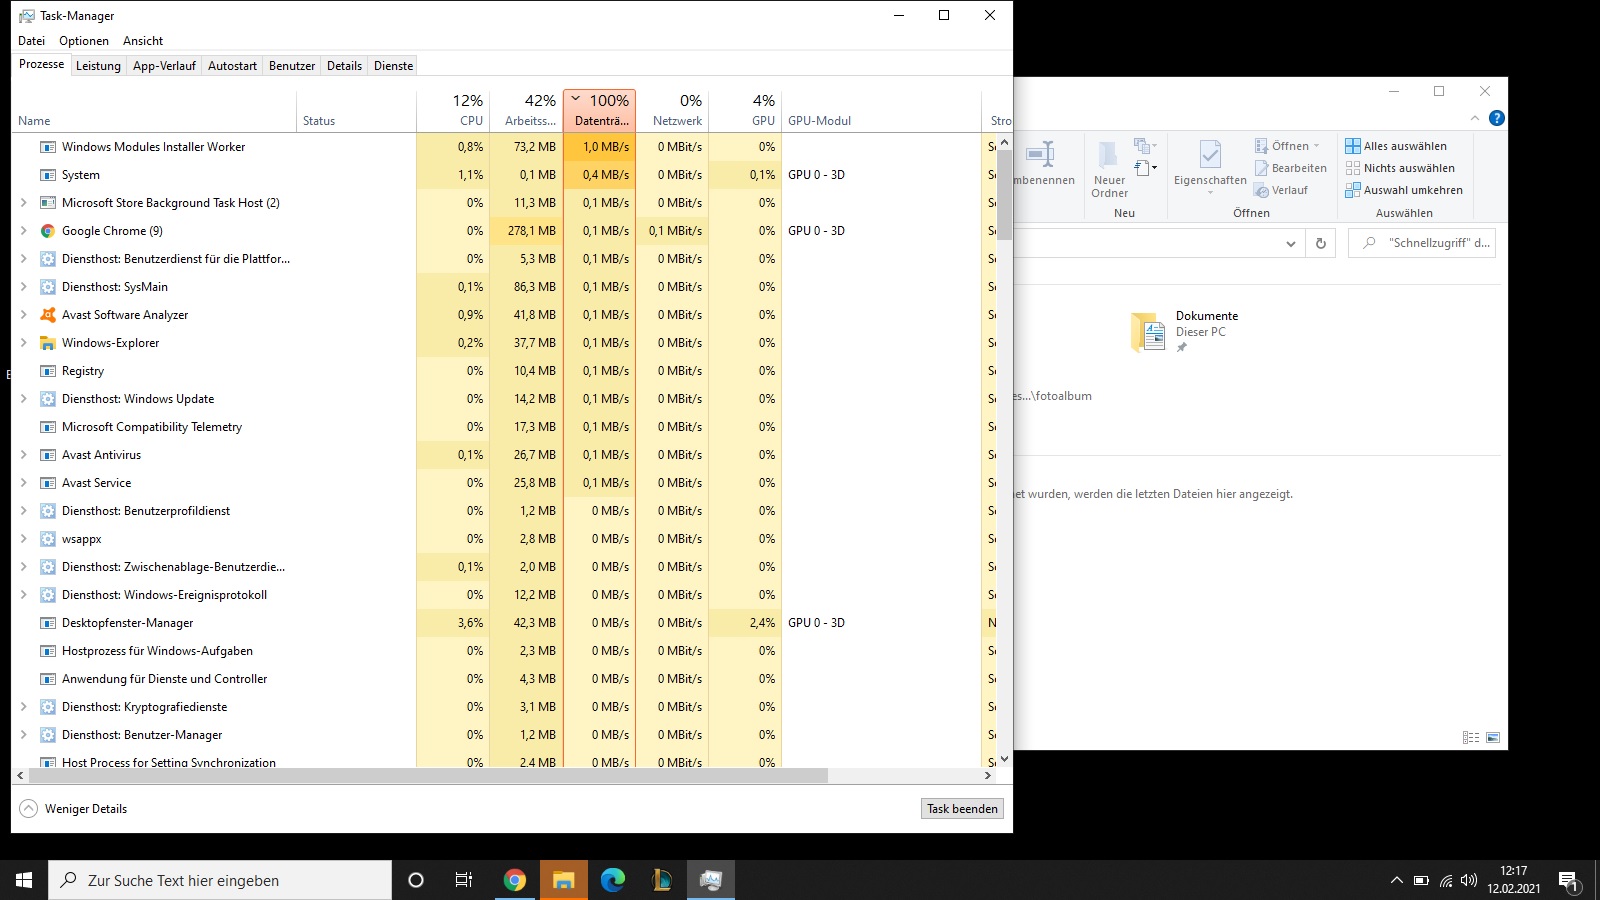Click the gear icon beside wsappx
Screen dimensions: 1600x900
[47, 539]
